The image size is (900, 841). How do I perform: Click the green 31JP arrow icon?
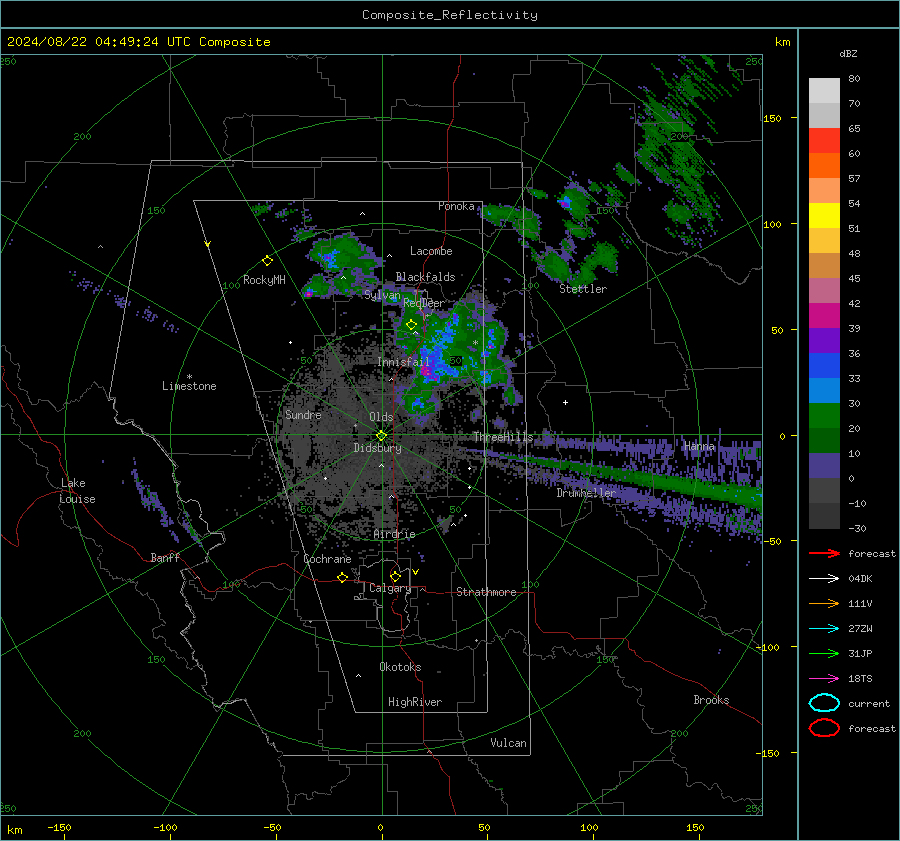click(x=824, y=653)
